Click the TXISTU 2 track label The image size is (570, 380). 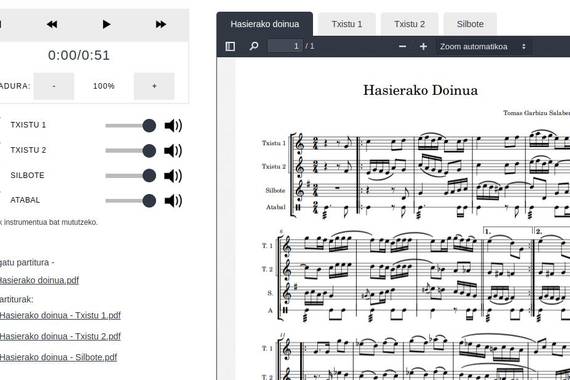tap(28, 150)
